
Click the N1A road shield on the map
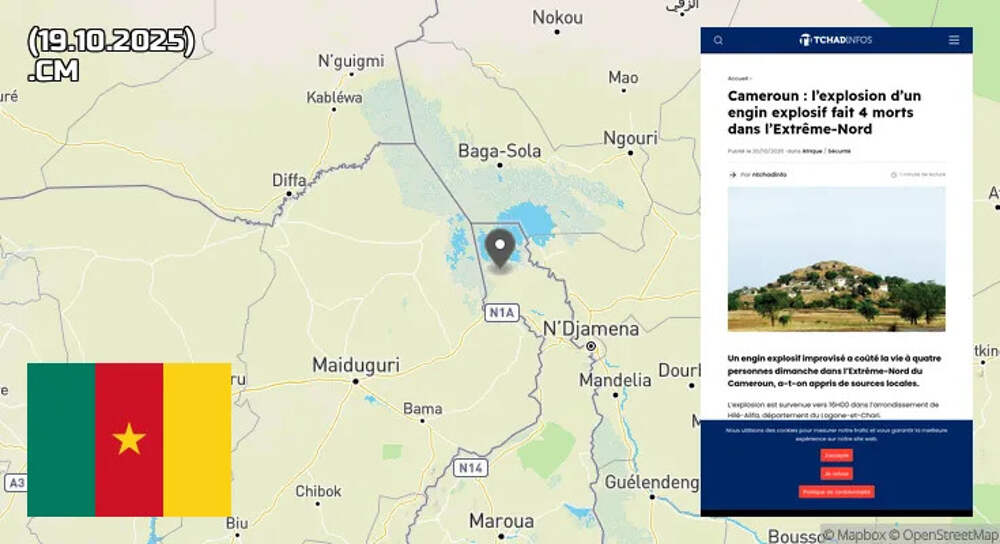point(501,312)
